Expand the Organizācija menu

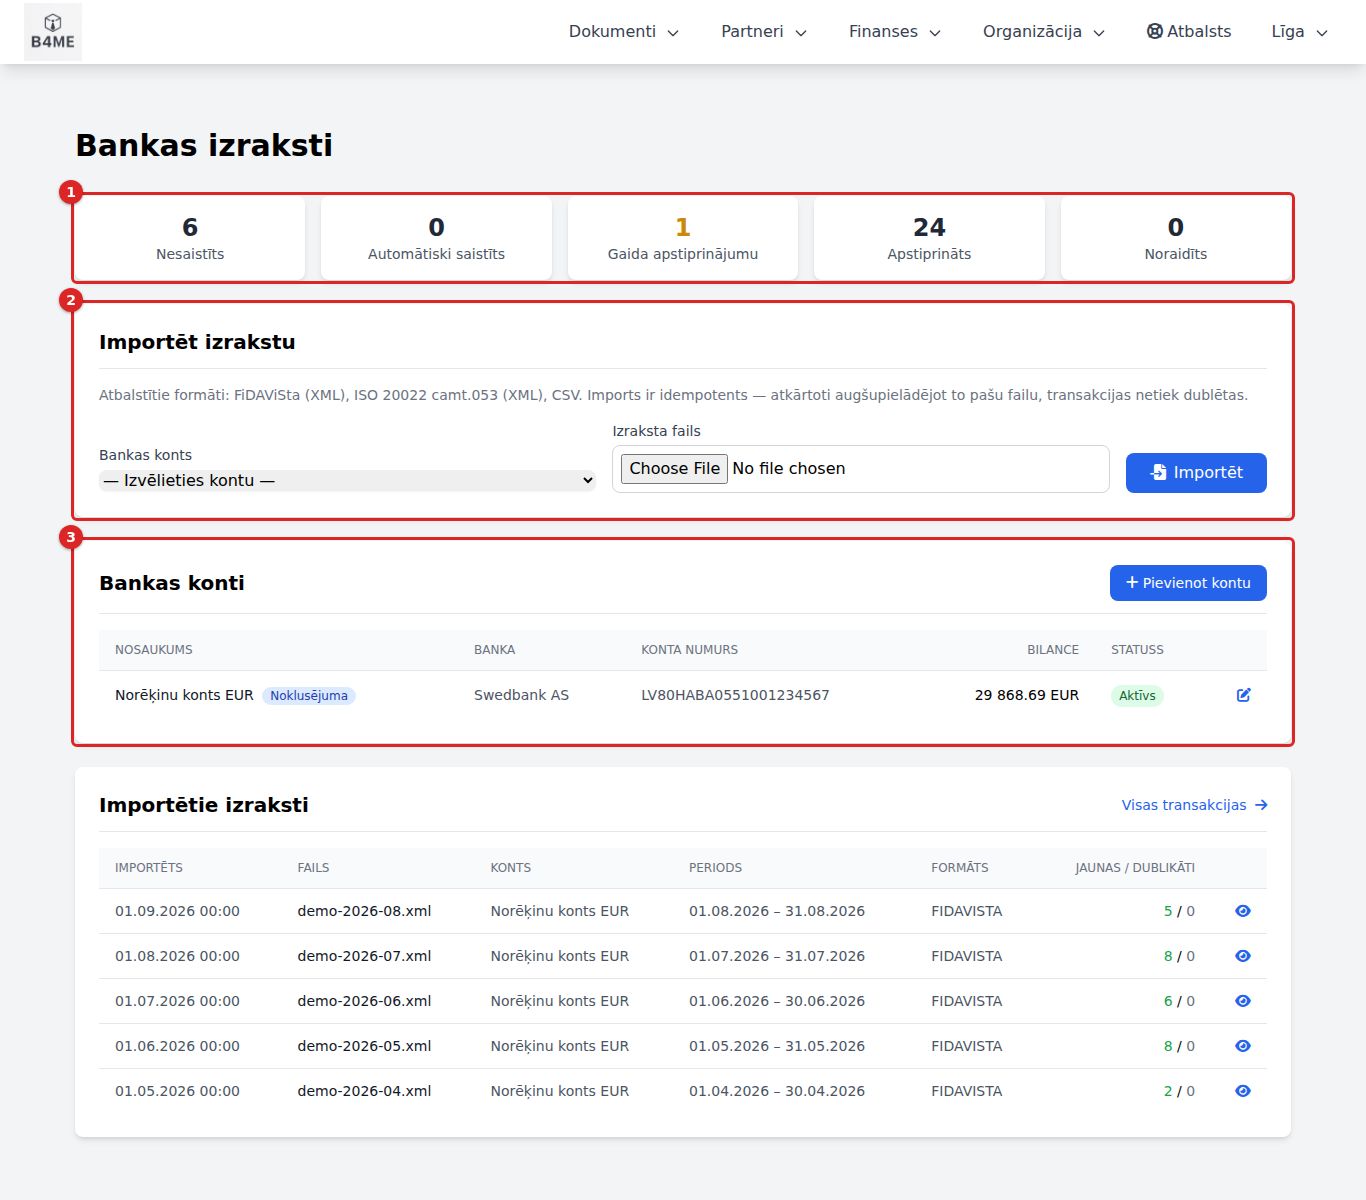click(x=1044, y=32)
